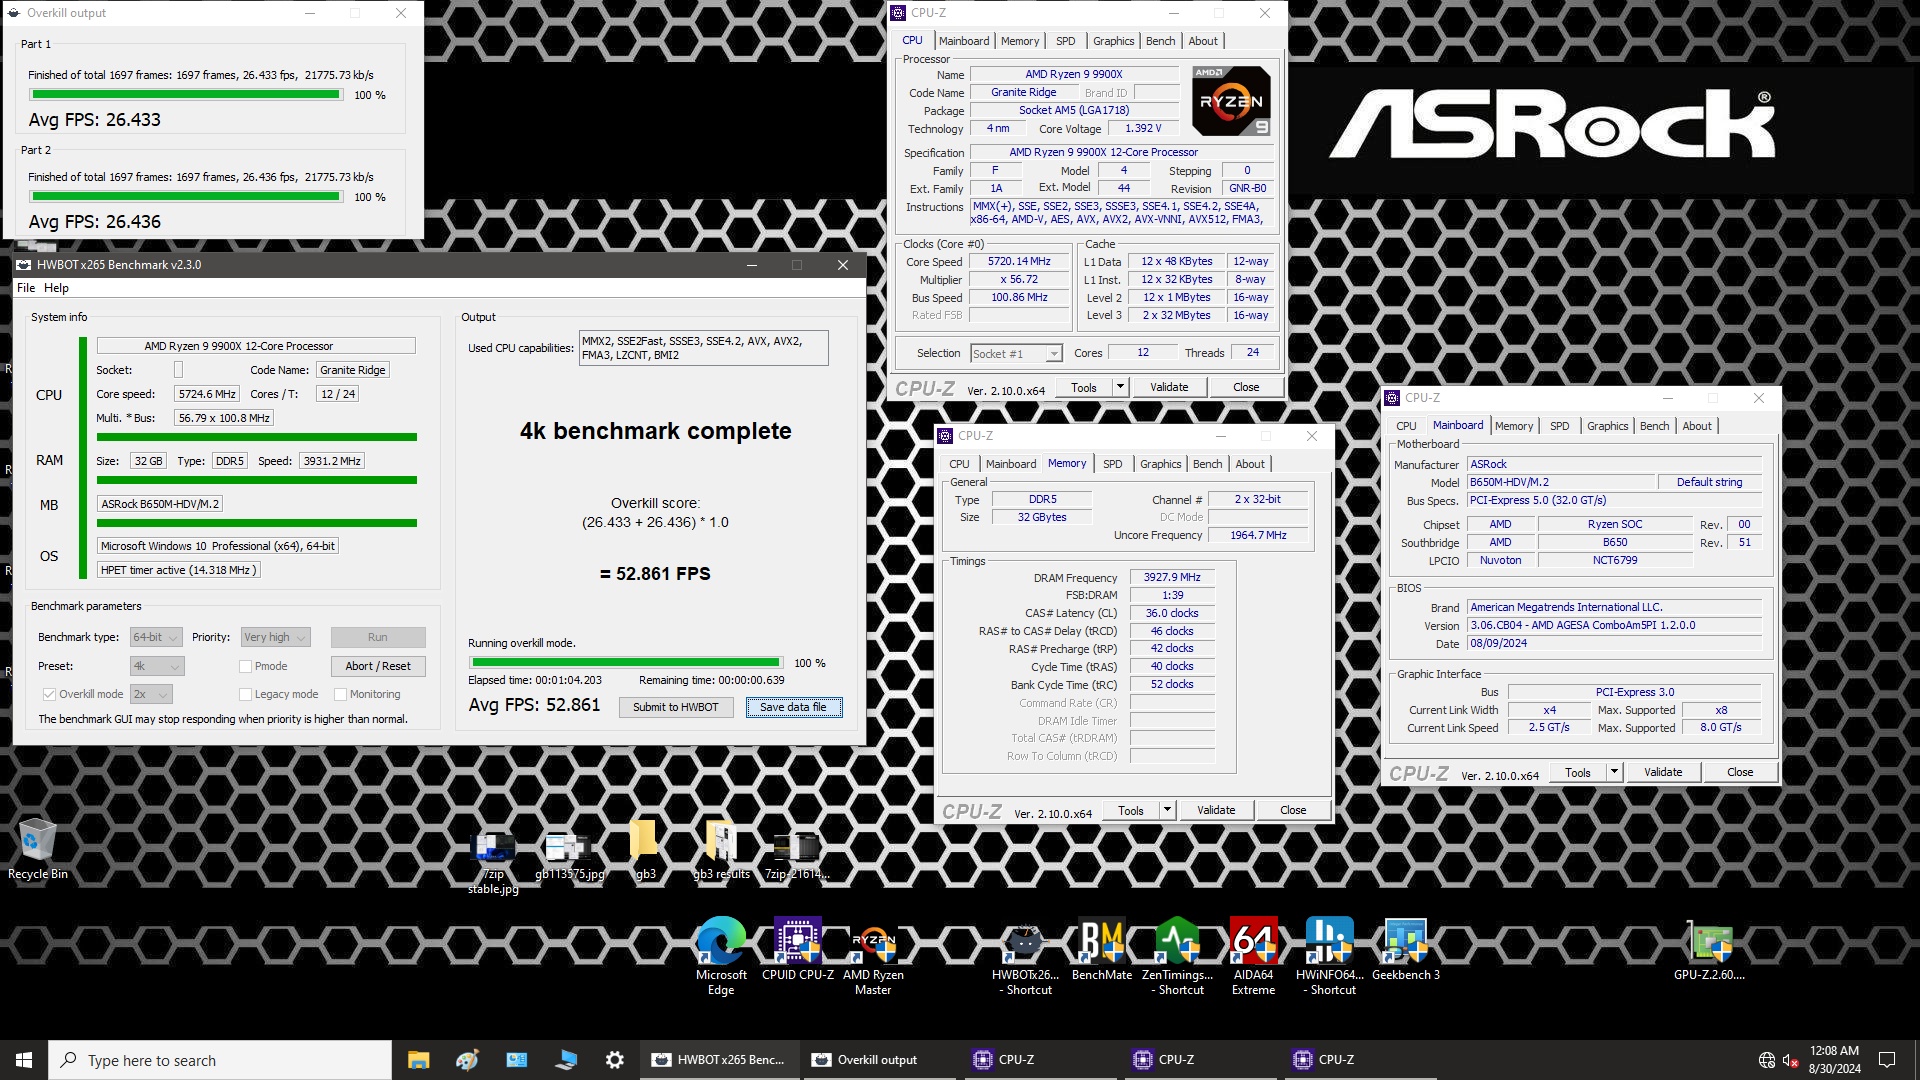This screenshot has height=1080, width=1920.
Task: Click Save data file button
Action: tap(793, 707)
